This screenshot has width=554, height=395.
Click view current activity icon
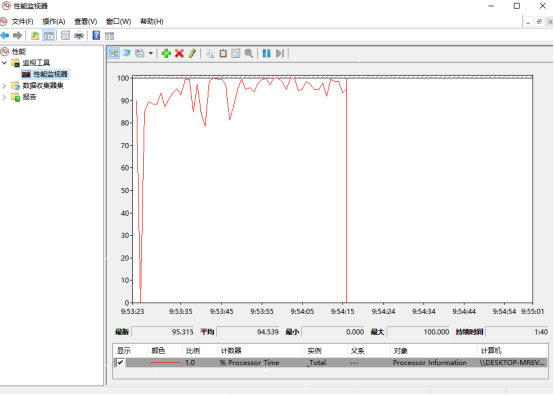[x=113, y=53]
